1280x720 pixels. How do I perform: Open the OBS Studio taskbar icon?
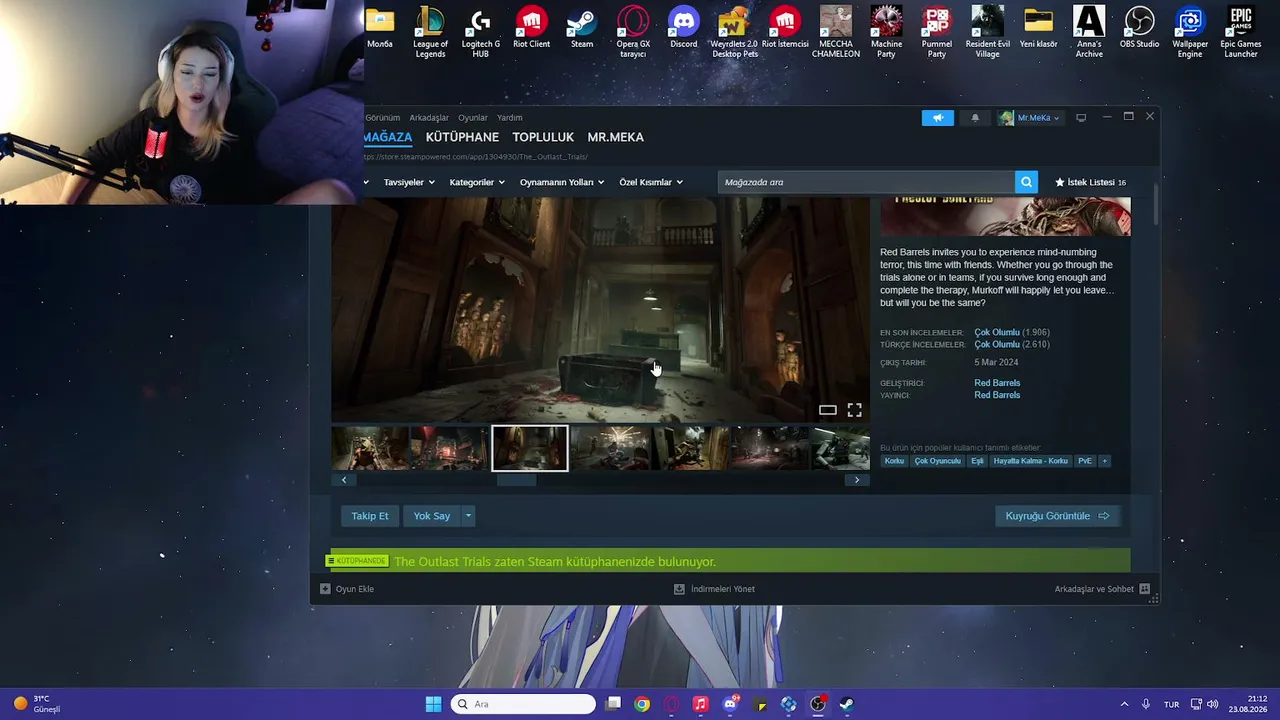click(817, 704)
